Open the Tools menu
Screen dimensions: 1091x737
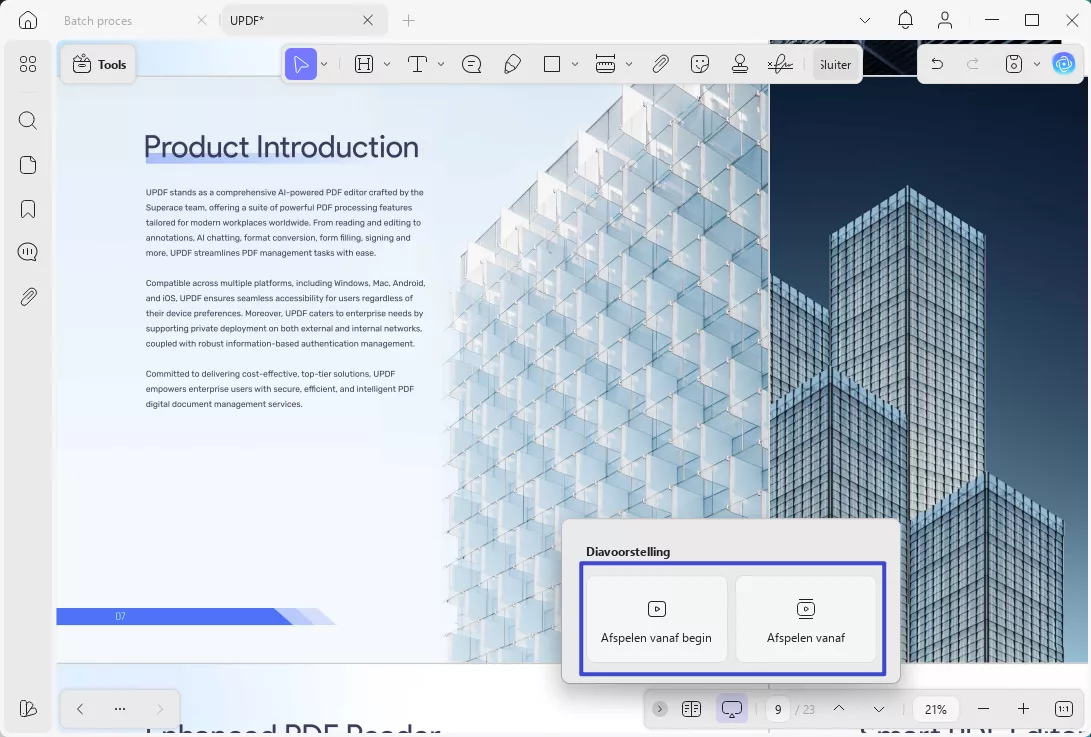point(99,64)
